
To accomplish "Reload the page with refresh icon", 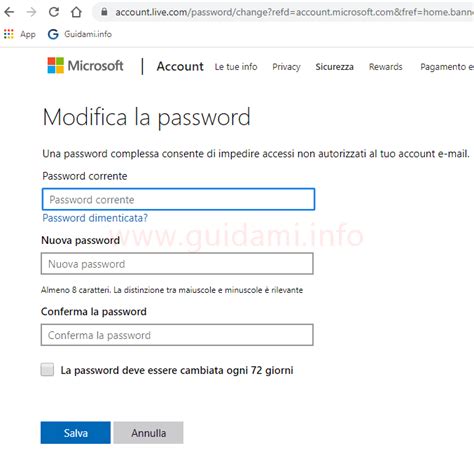I will point(54,12).
